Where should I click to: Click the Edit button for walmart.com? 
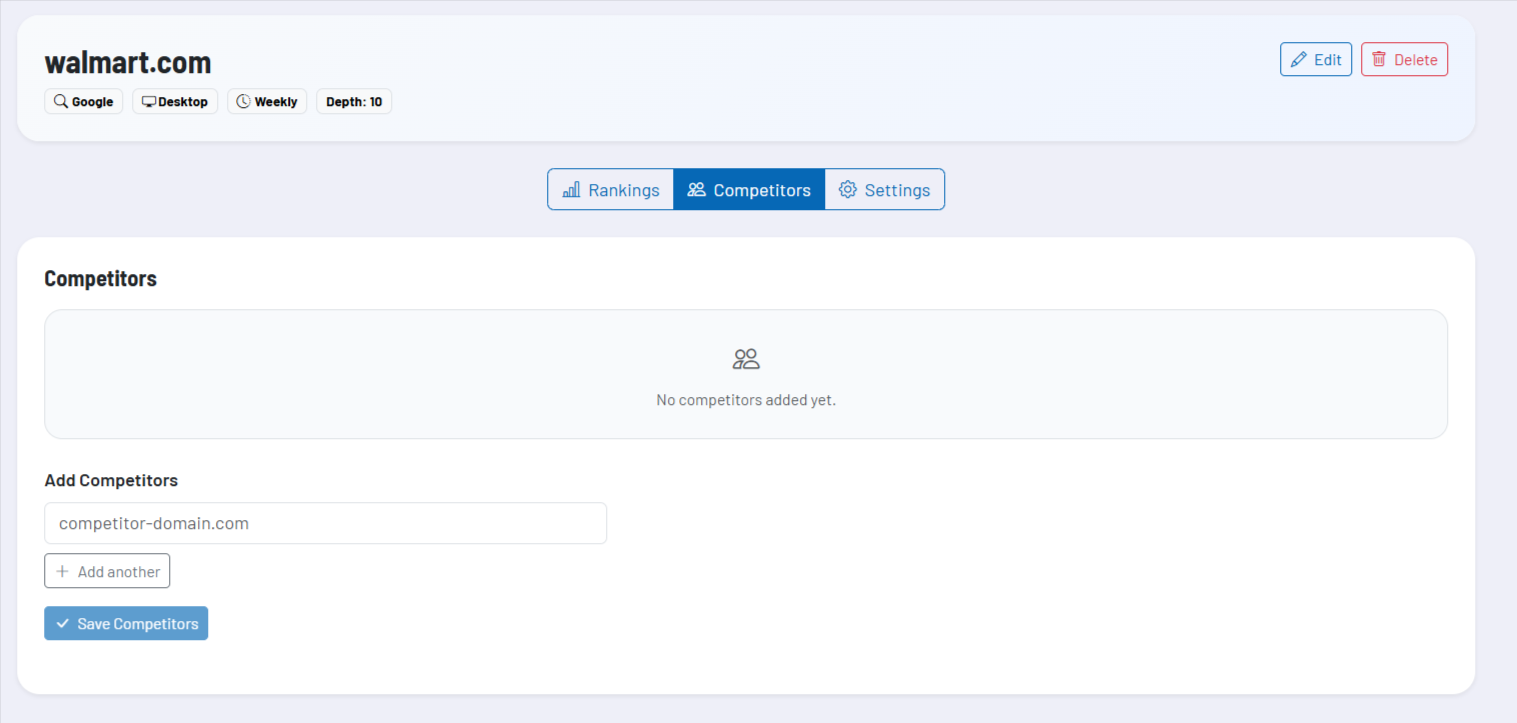coord(1316,59)
